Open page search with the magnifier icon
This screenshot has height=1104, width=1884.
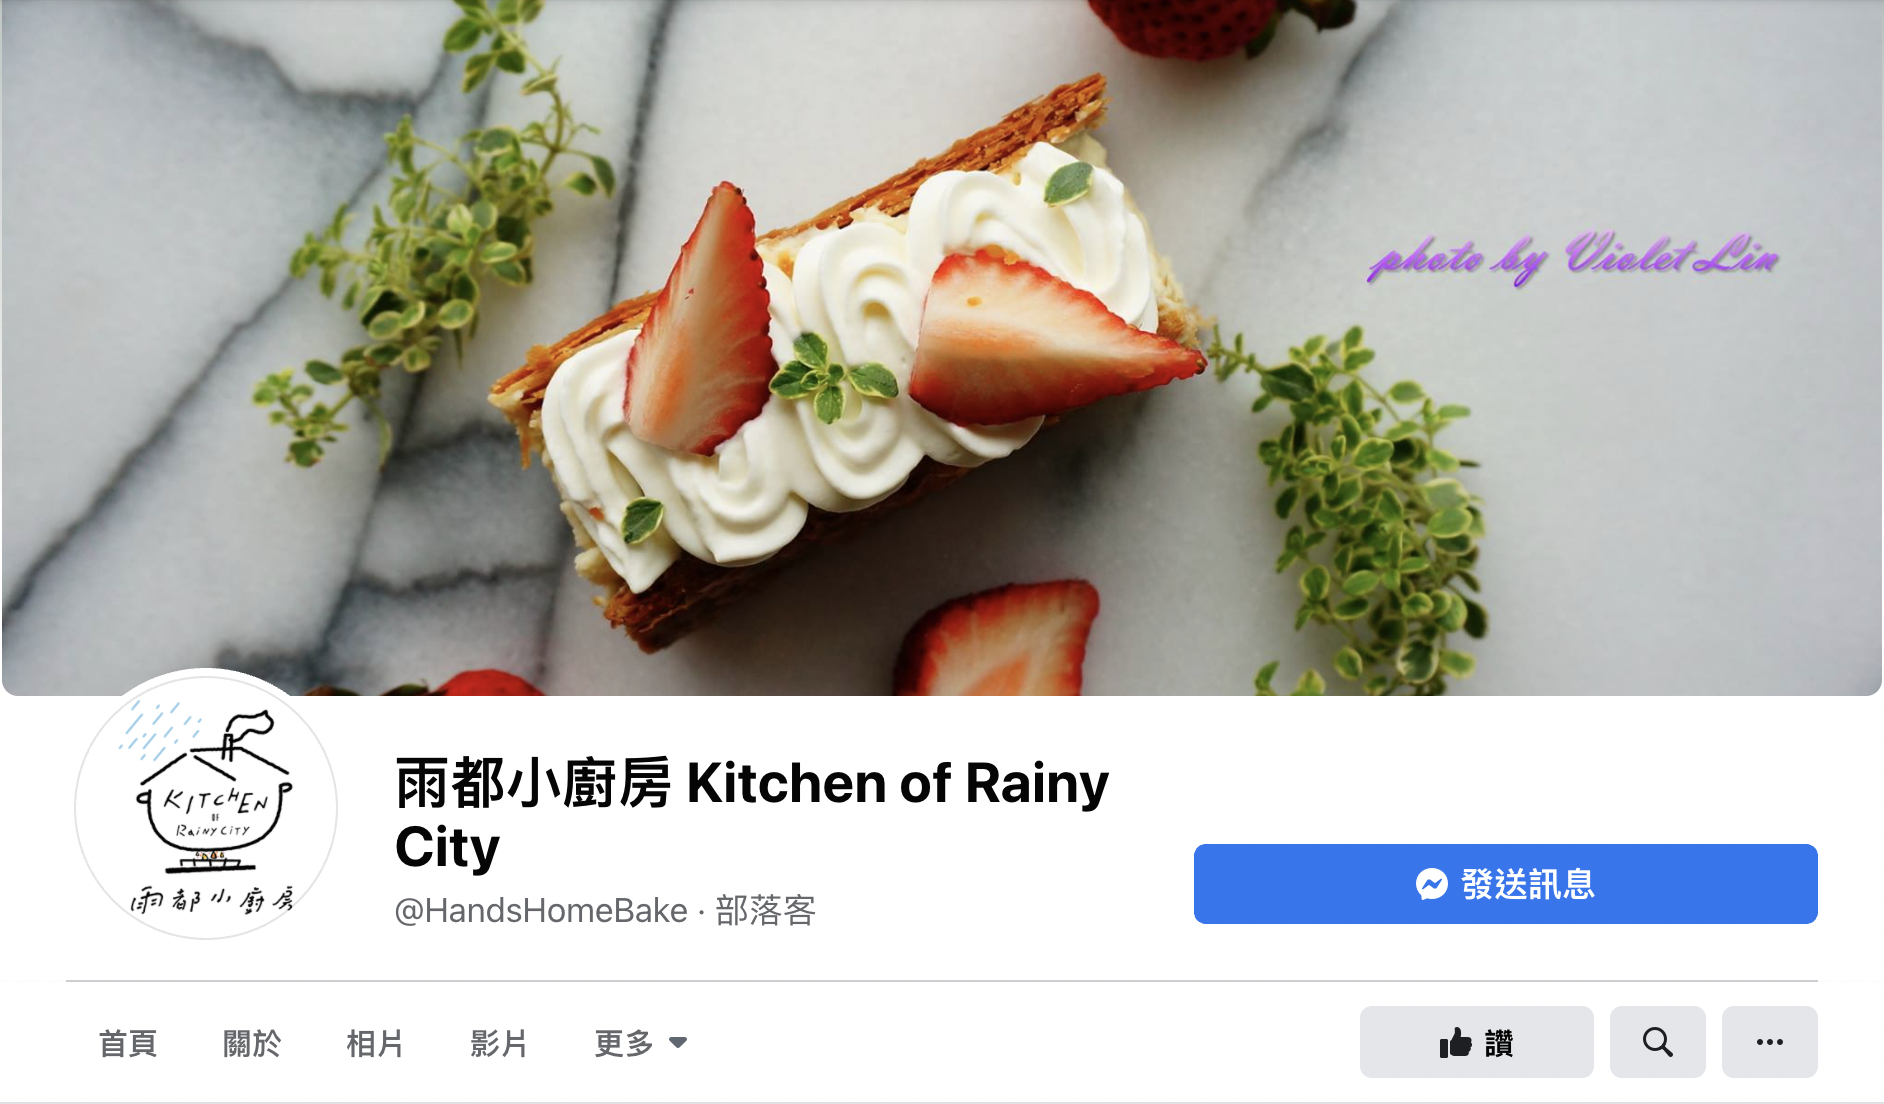tap(1657, 1042)
